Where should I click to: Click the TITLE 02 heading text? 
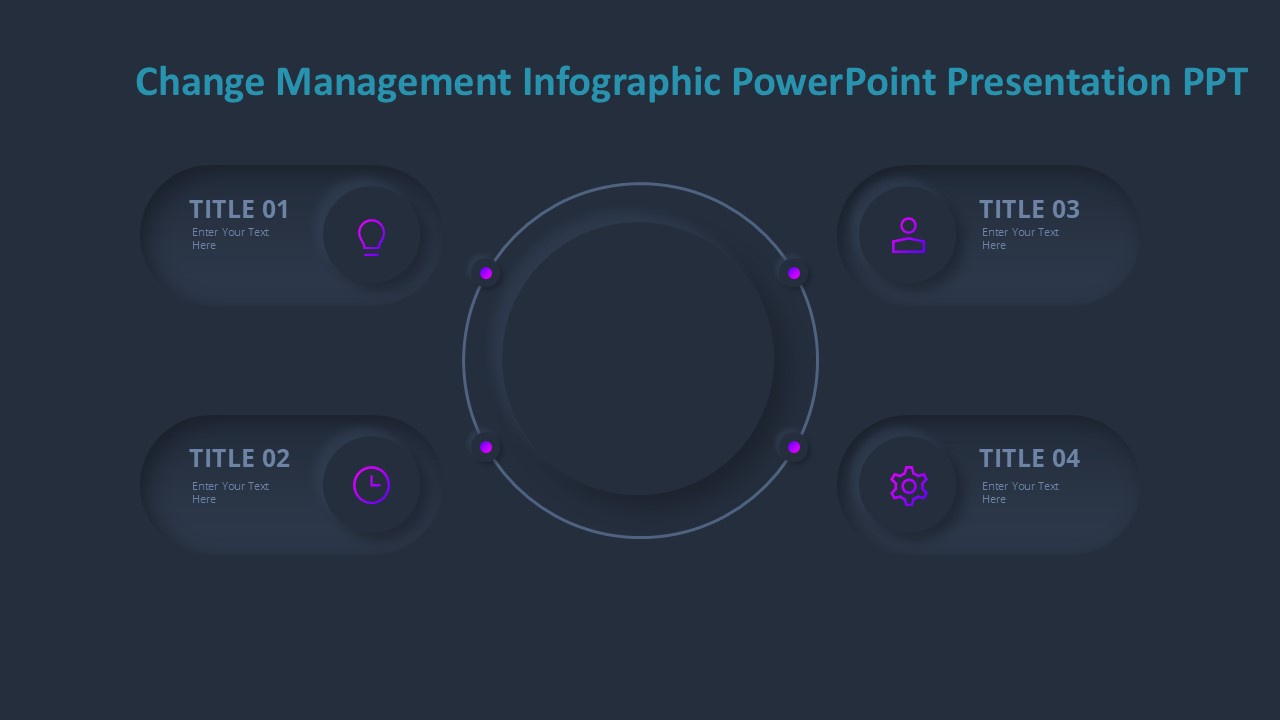click(239, 458)
